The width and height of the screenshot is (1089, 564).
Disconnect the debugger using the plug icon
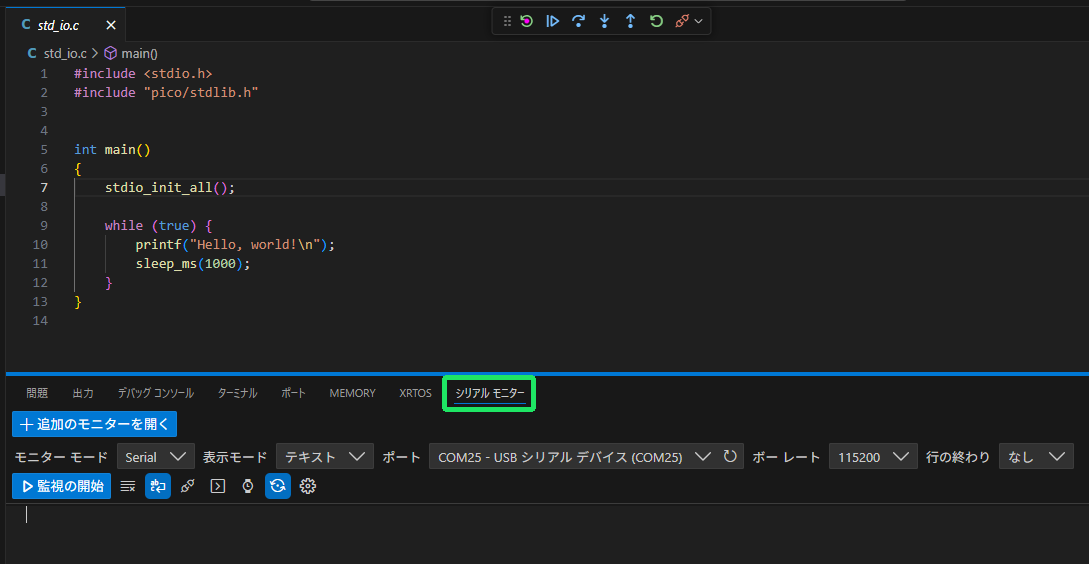click(x=683, y=21)
